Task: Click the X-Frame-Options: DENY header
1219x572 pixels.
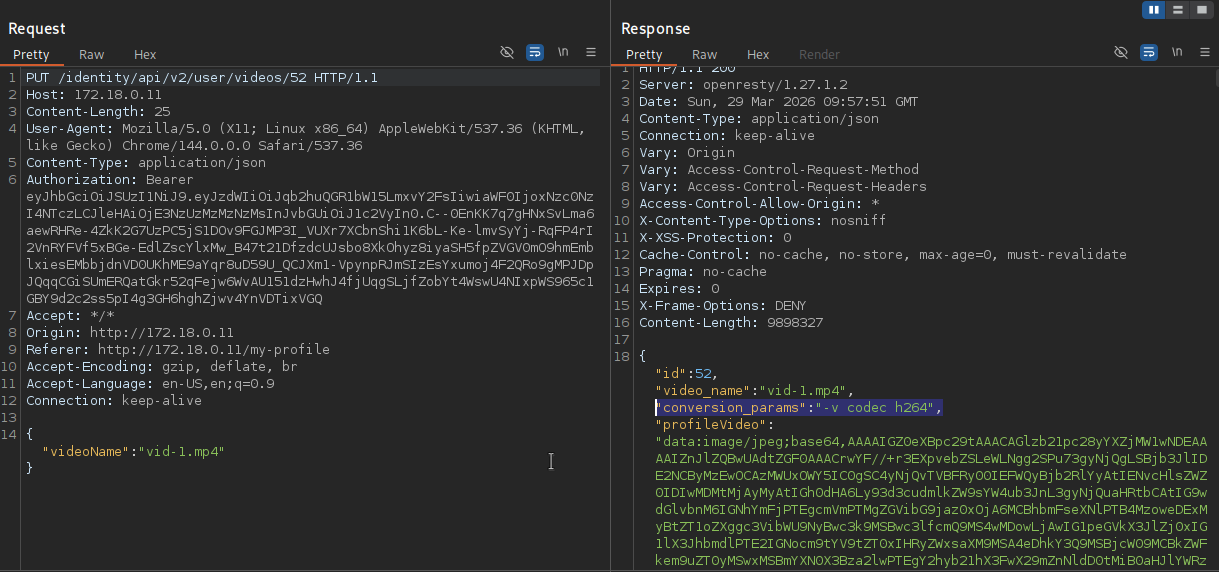Action: coord(723,306)
